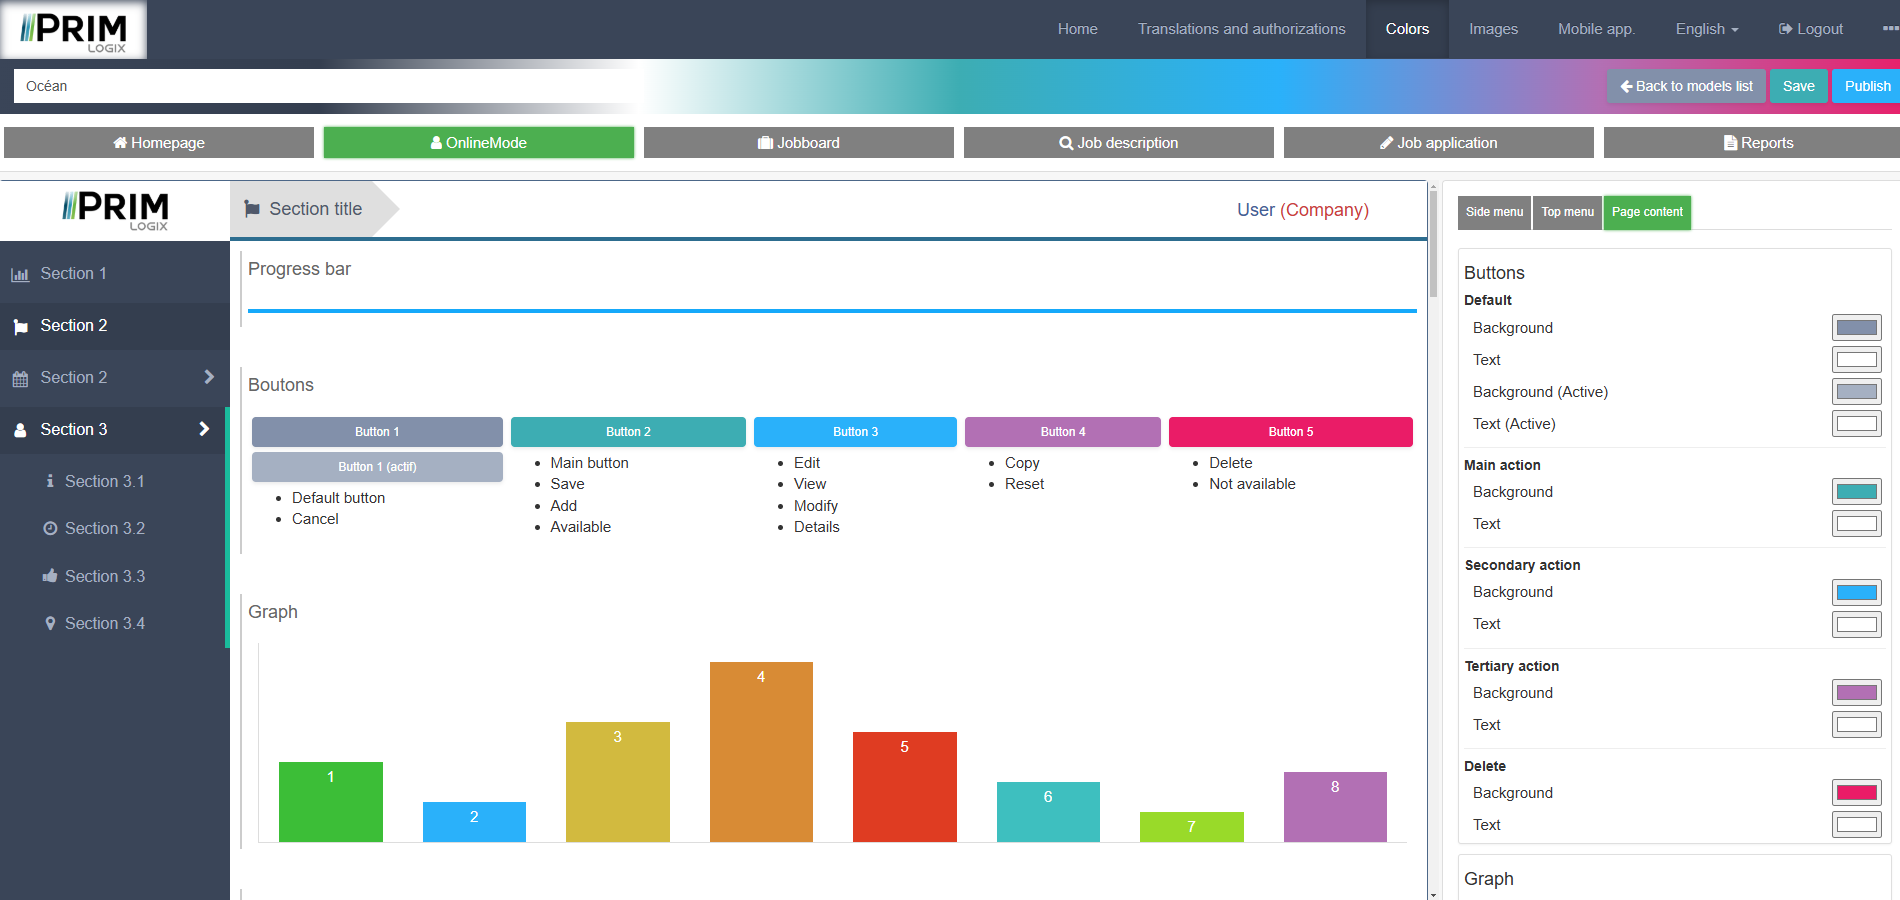This screenshot has height=900, width=1900.
Task: Collapse the Section 3 submenu chevron
Action: pyautogui.click(x=204, y=429)
